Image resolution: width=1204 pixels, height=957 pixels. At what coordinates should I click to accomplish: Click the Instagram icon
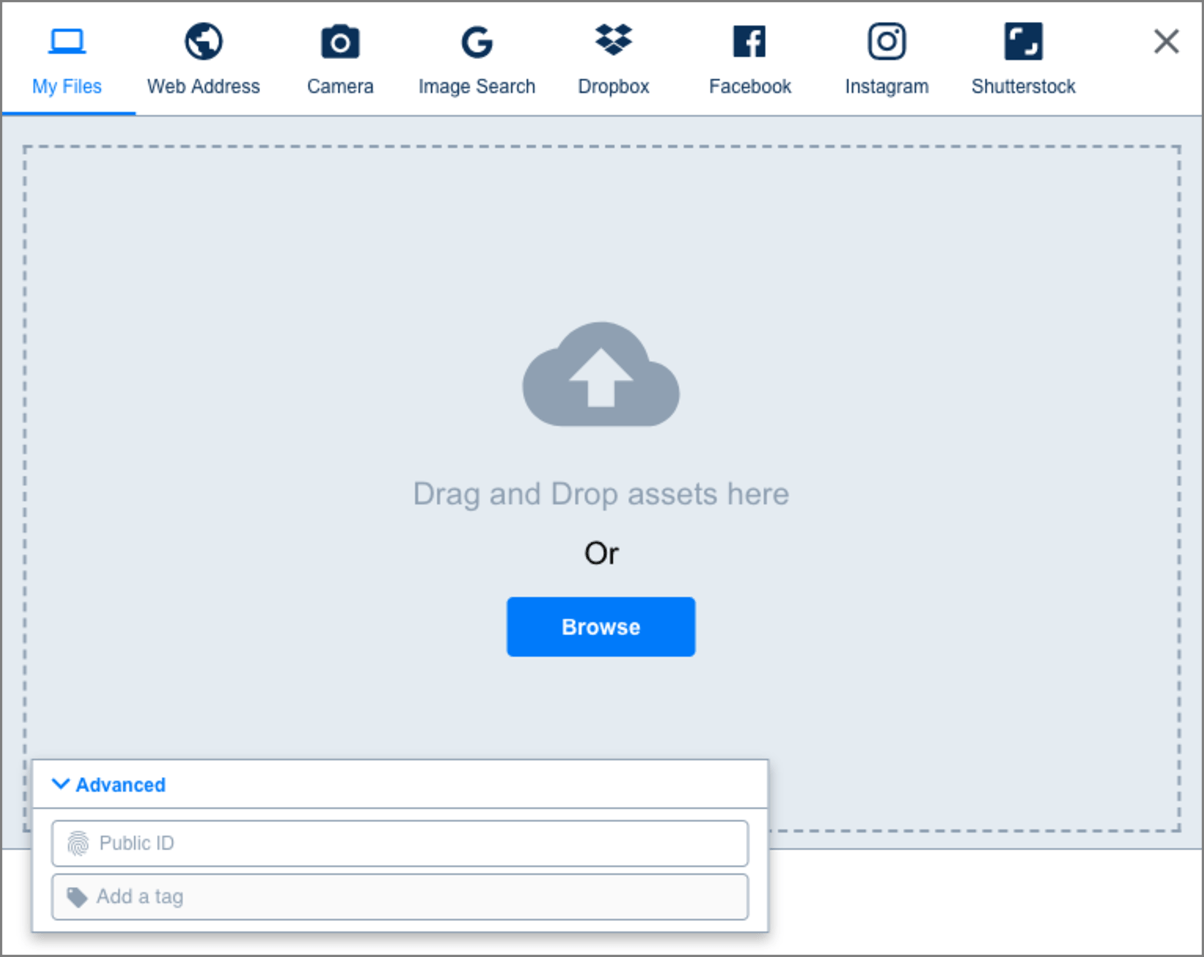(886, 41)
